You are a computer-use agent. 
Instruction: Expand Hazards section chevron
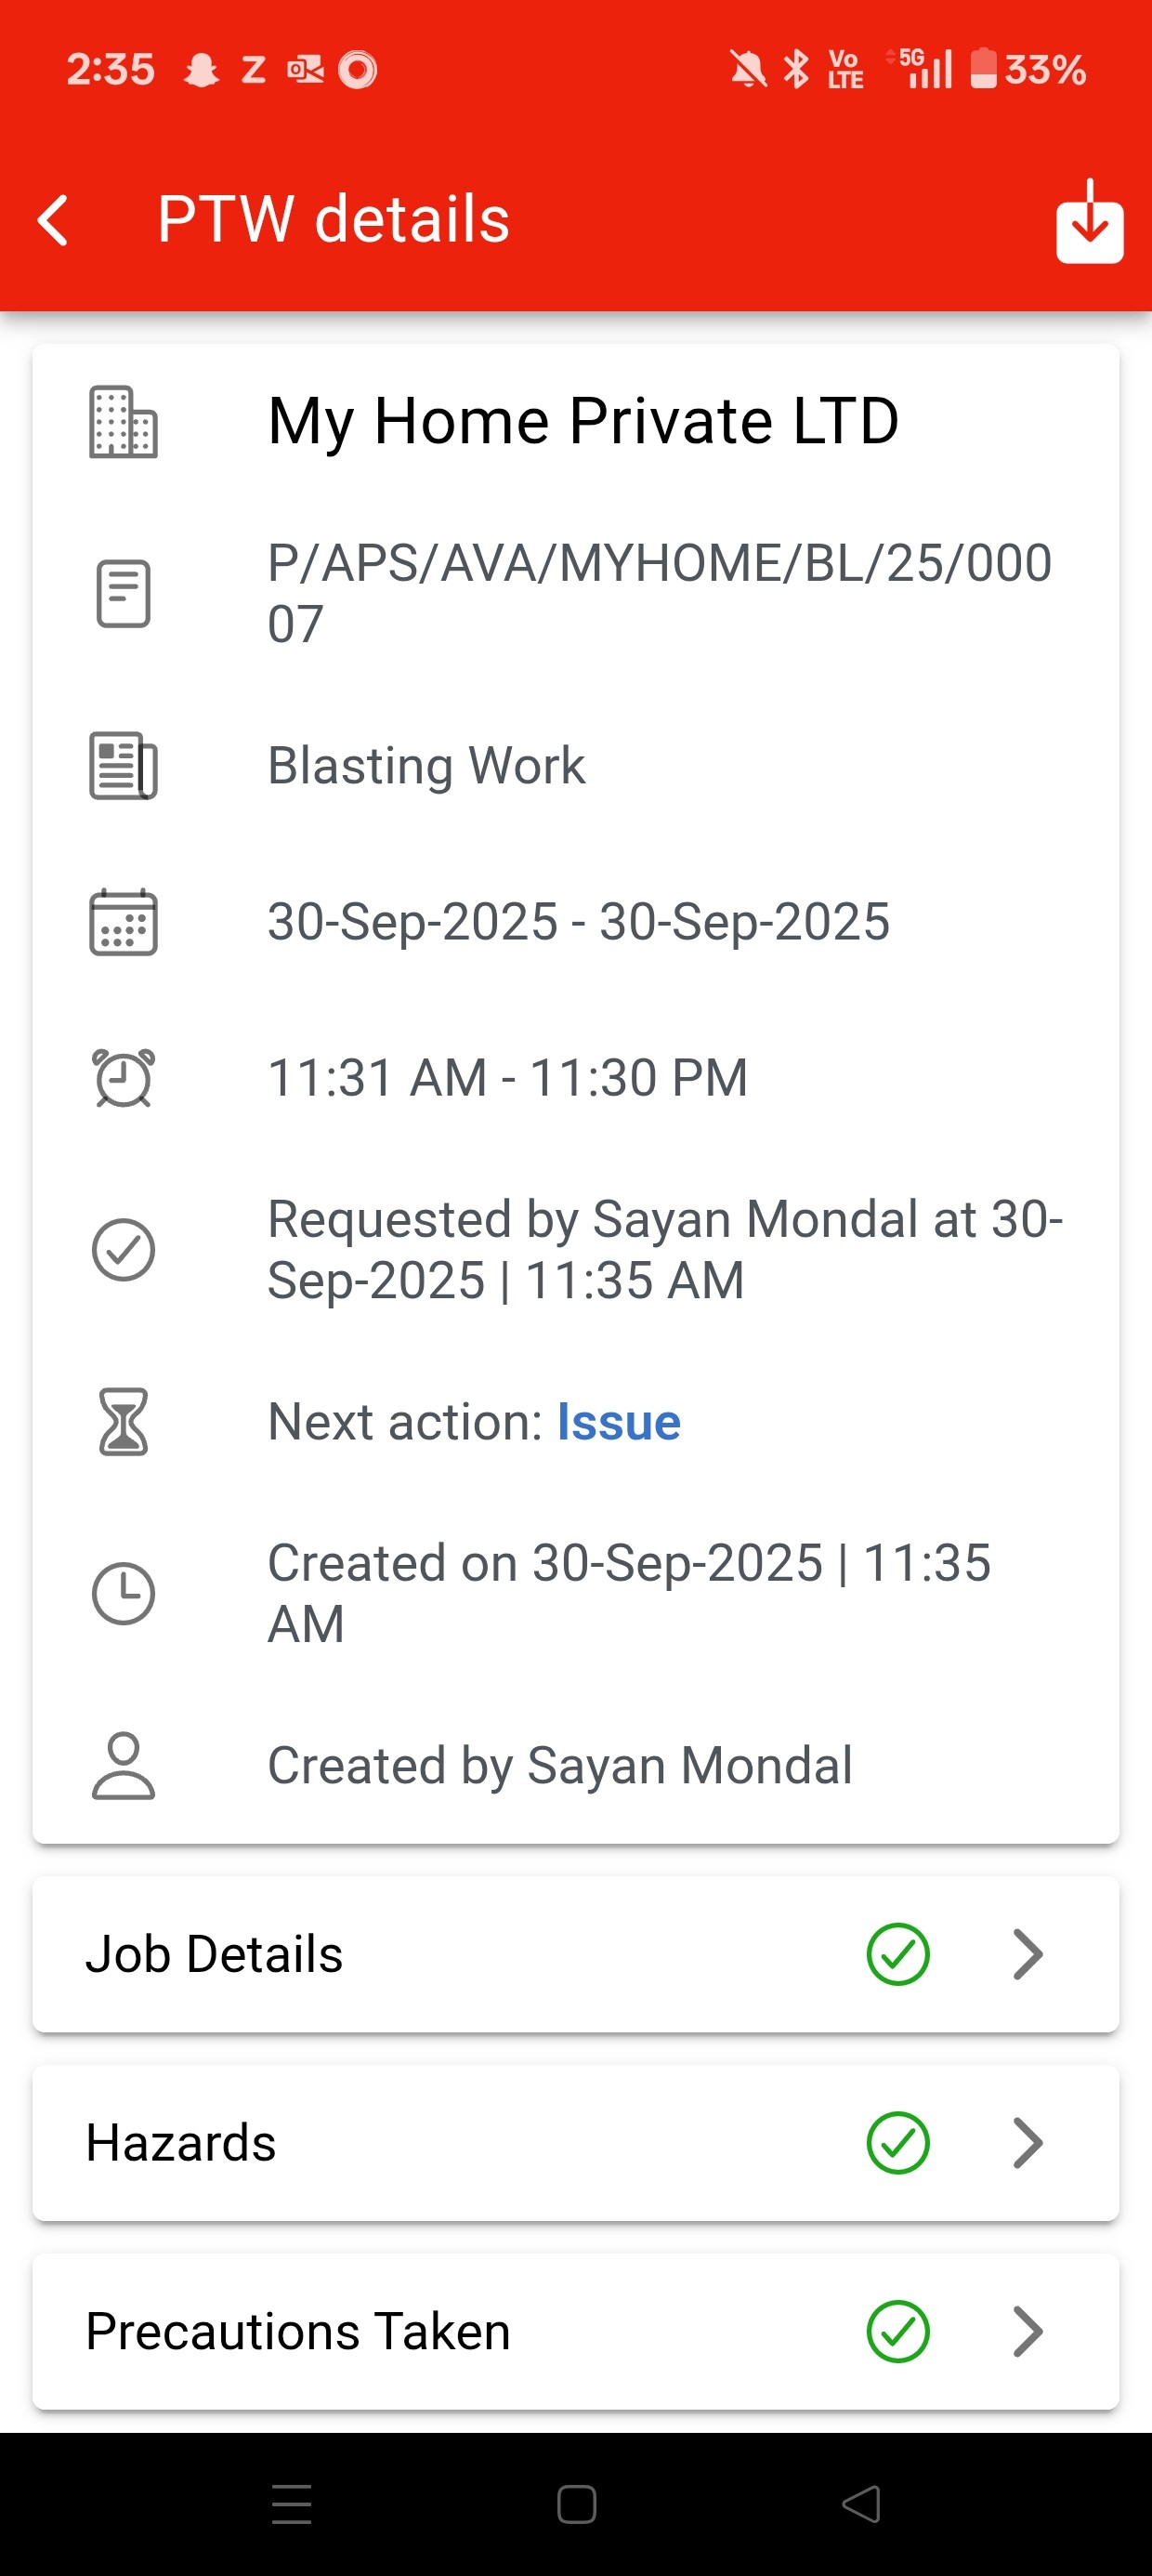click(x=1028, y=2143)
